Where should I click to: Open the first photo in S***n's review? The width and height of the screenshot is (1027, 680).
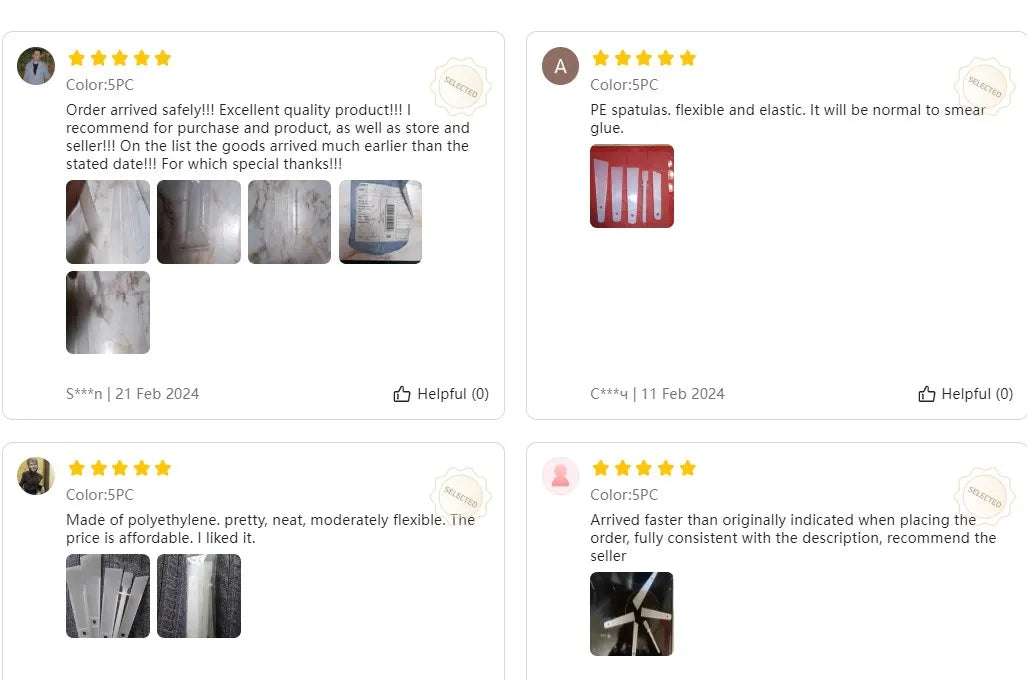click(x=108, y=222)
